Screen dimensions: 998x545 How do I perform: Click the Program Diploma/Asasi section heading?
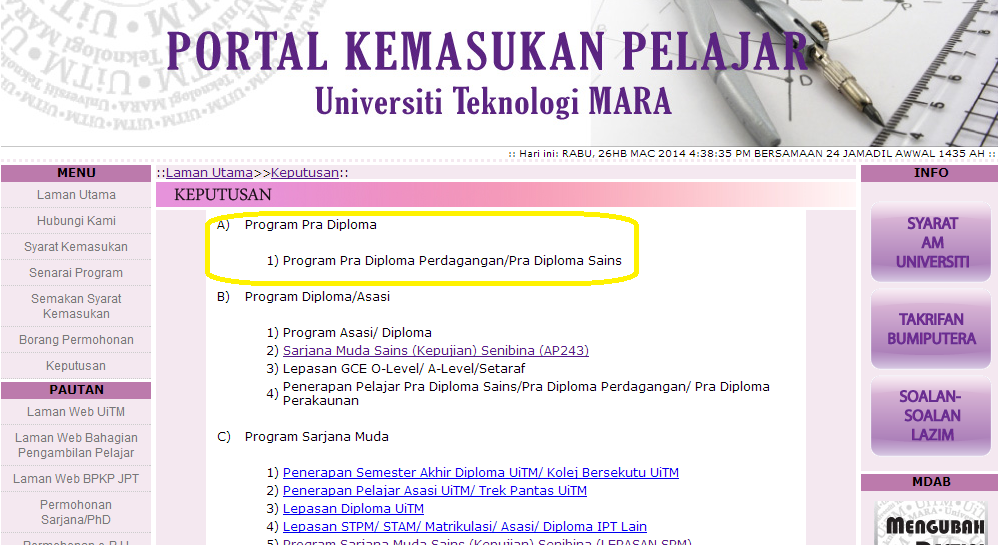click(x=317, y=297)
